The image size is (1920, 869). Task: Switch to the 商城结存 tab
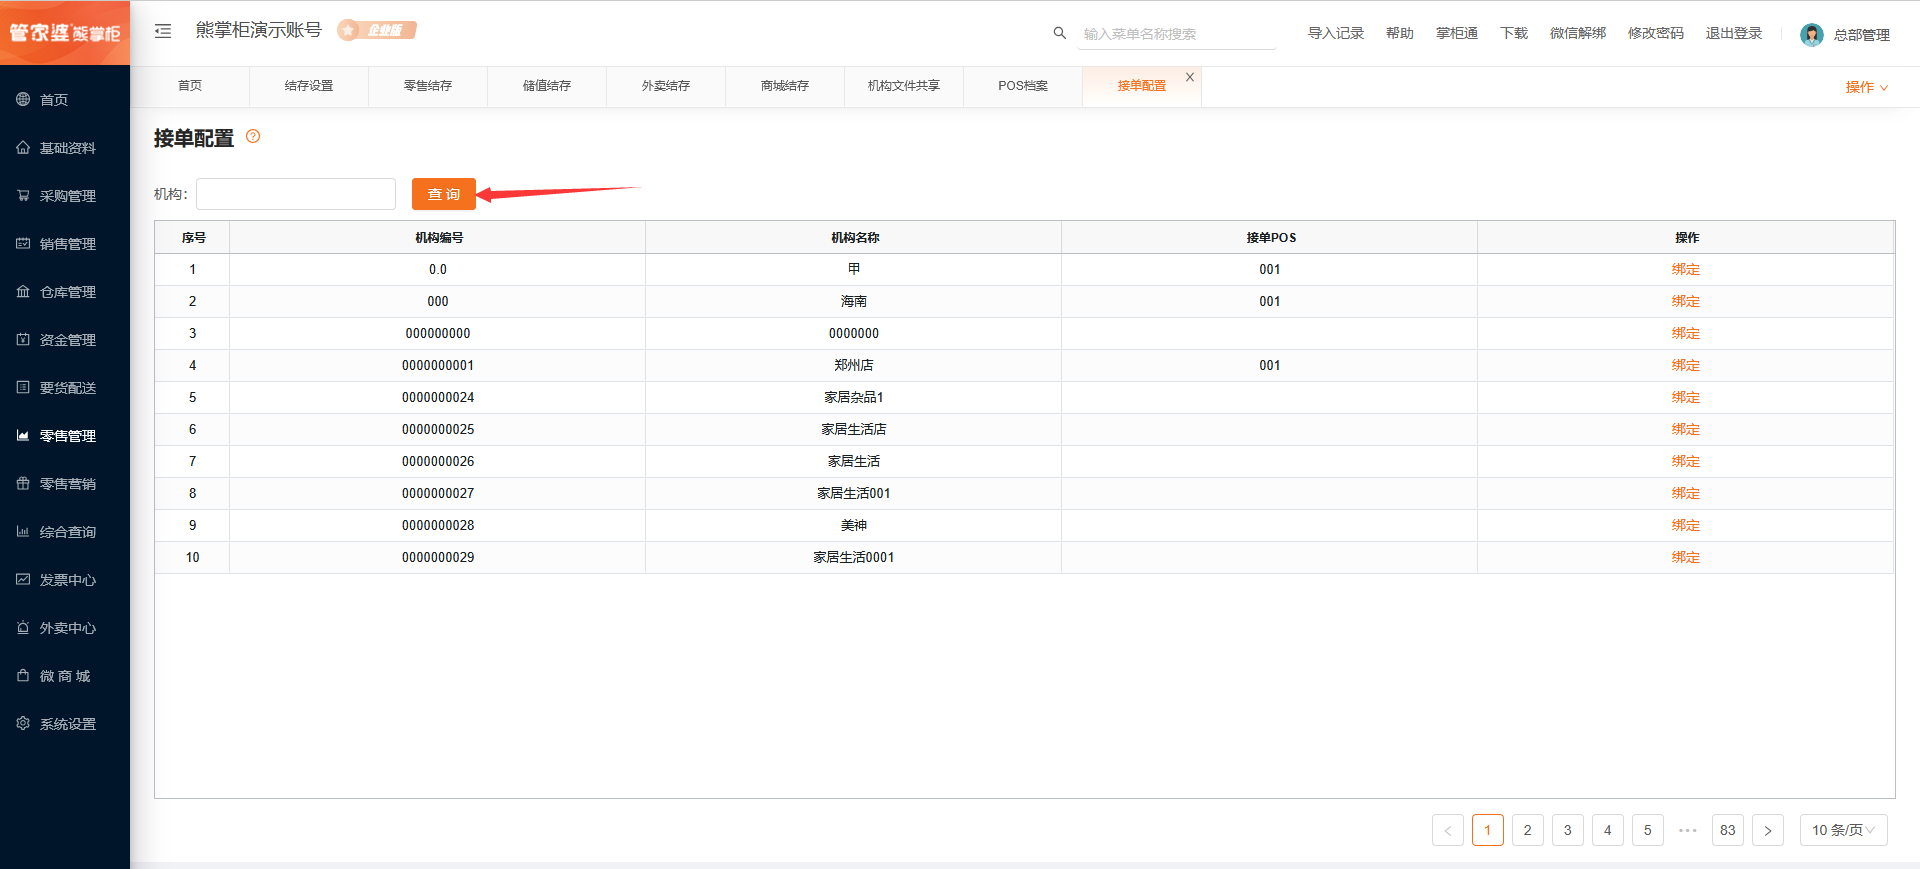[785, 86]
